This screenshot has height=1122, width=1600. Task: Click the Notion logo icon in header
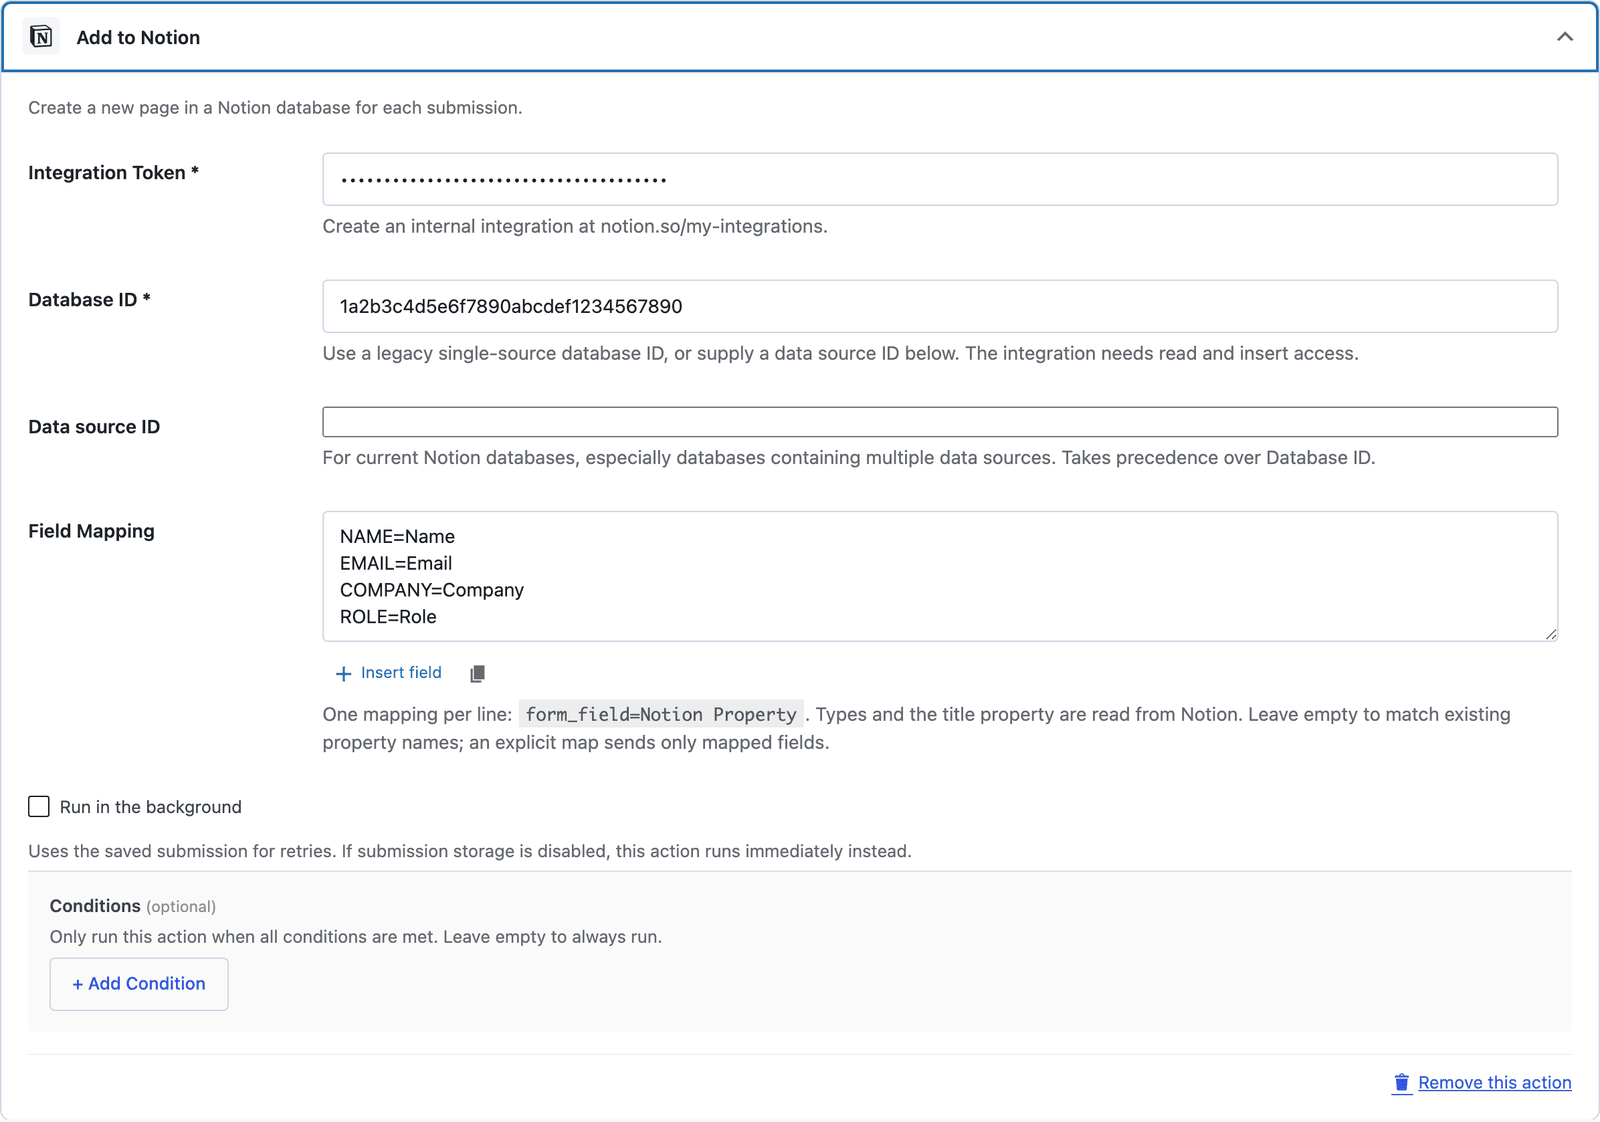click(41, 37)
